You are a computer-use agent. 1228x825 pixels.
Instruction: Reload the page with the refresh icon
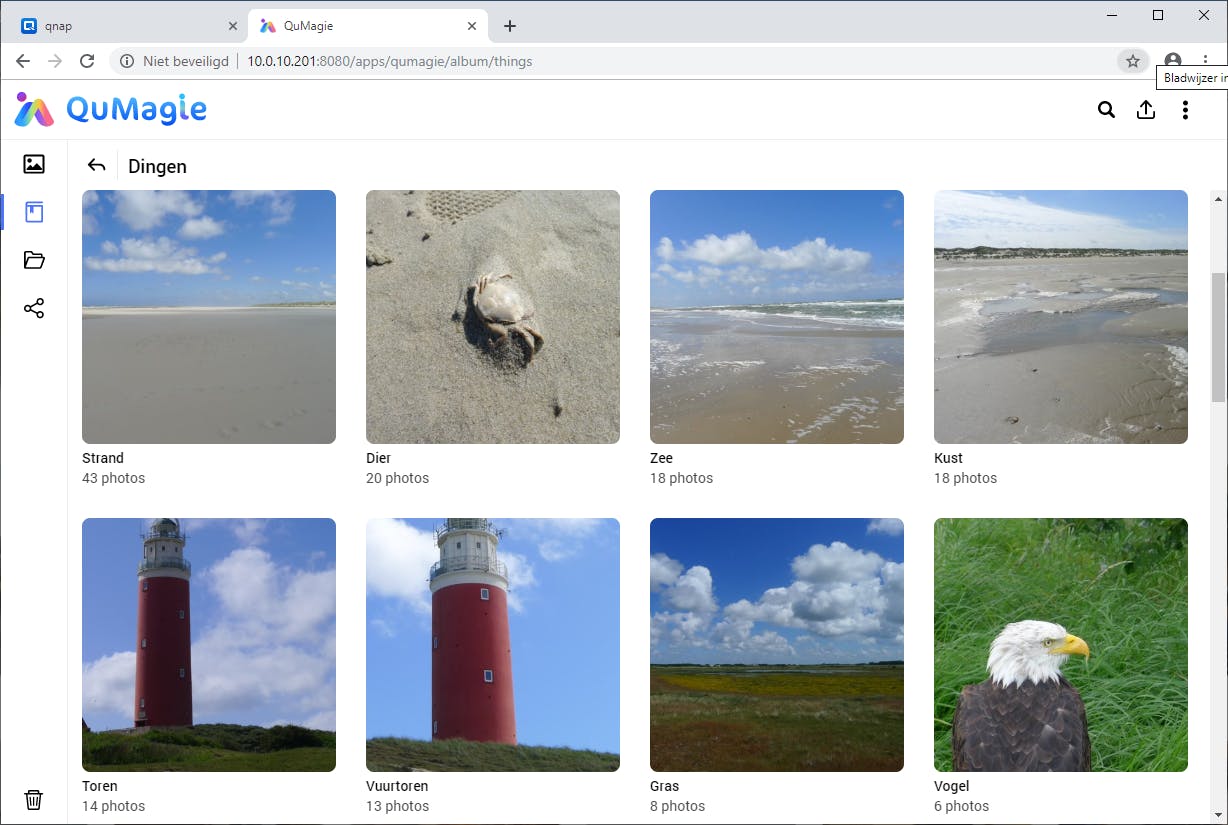click(87, 61)
